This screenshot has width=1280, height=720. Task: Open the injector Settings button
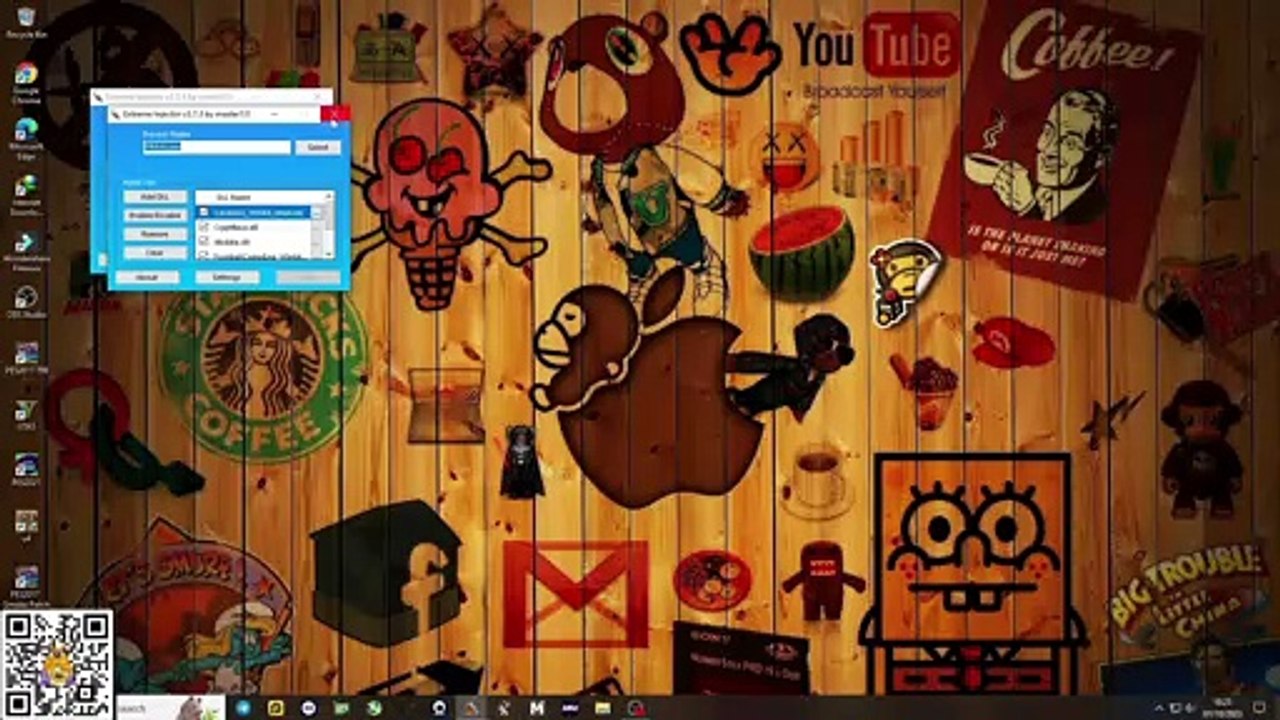227,277
